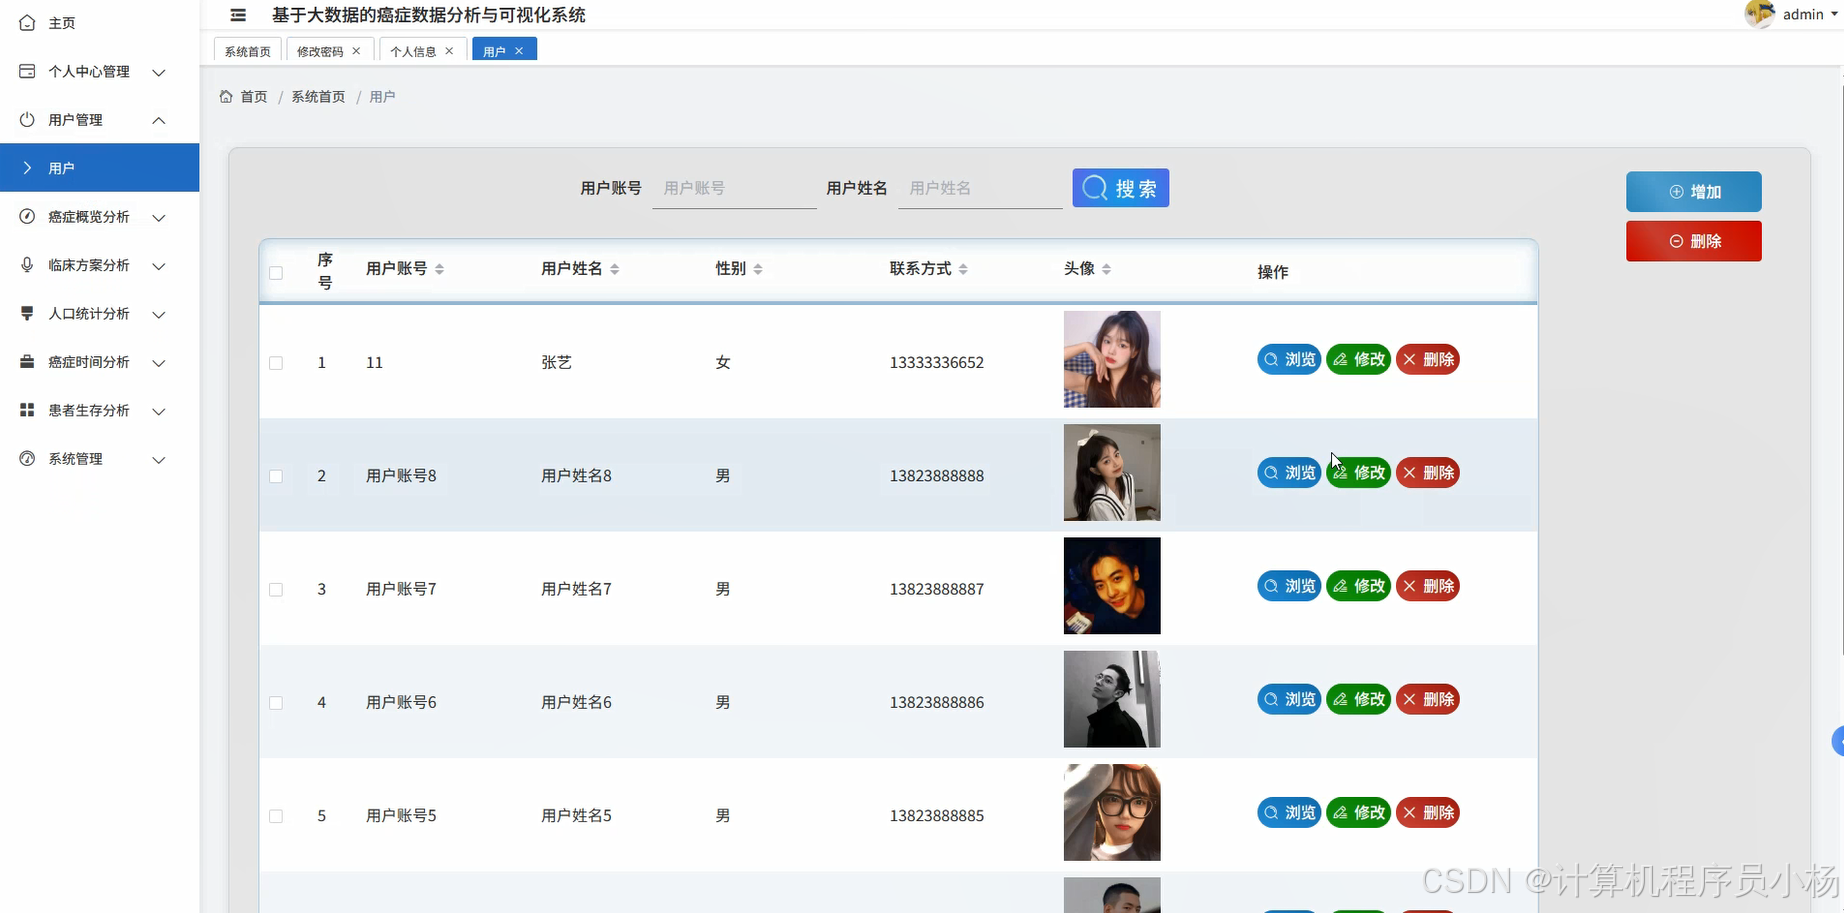The width and height of the screenshot is (1844, 913).
Task: Open avatar thumbnail of 用户姓名6
Action: [1112, 699]
